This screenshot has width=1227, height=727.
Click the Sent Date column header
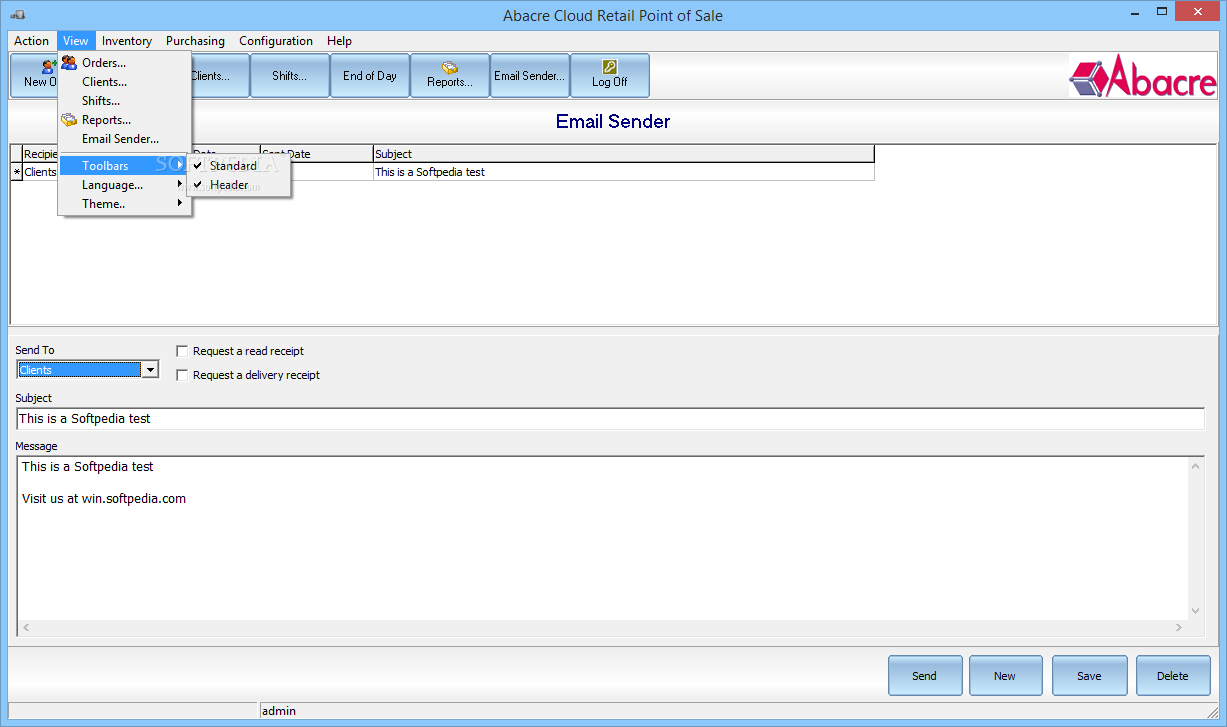[317, 154]
